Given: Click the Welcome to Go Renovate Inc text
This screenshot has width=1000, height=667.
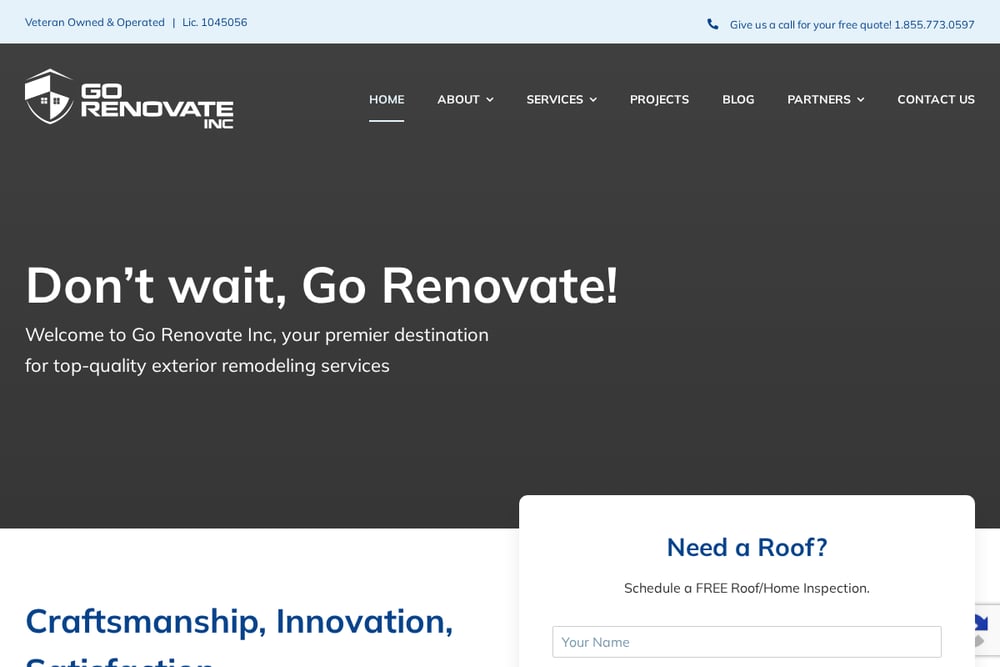Looking at the screenshot, I should [x=256, y=350].
